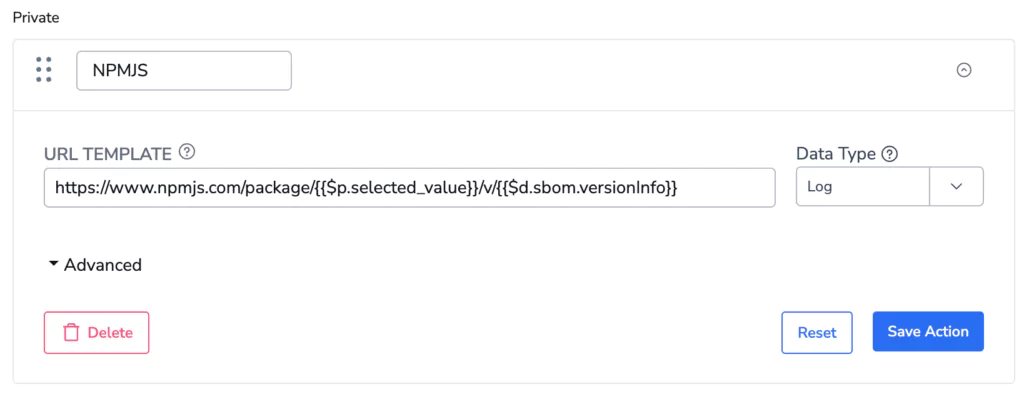
Task: Click the Data Type label text
Action: coord(836,154)
